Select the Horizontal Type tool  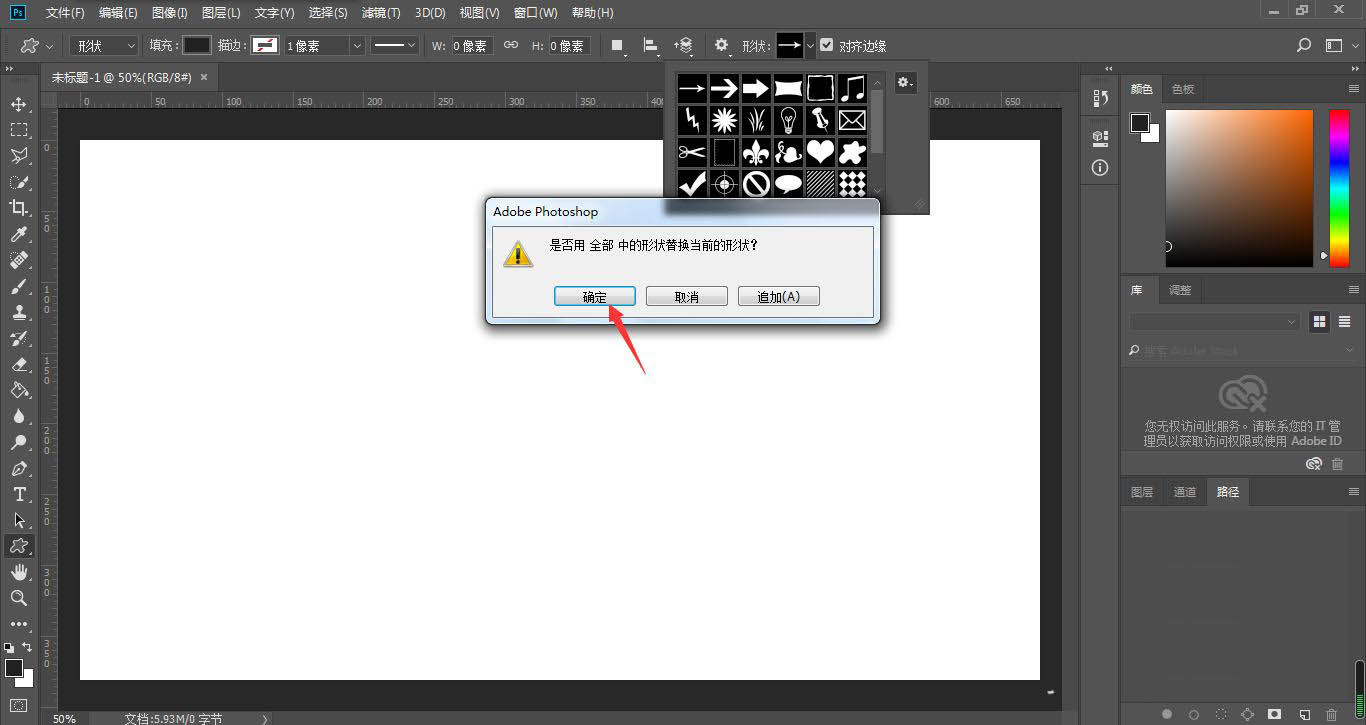tap(20, 494)
